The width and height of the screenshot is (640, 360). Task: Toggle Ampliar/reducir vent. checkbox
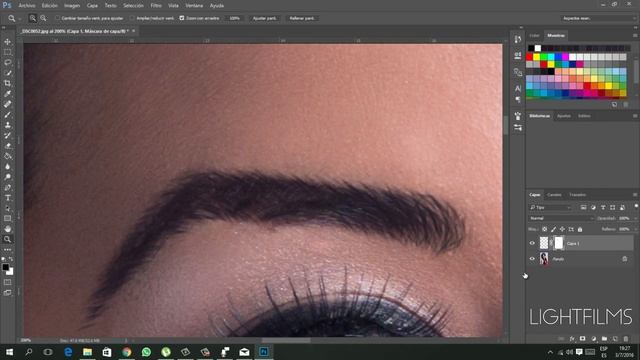click(132, 18)
